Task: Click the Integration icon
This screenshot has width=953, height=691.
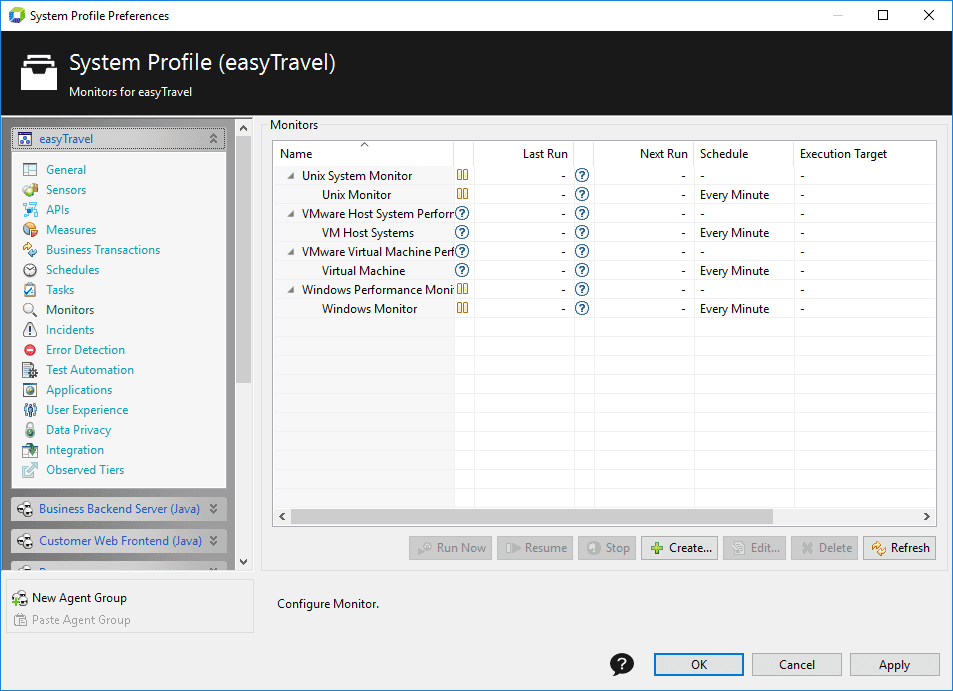Action: (30, 450)
